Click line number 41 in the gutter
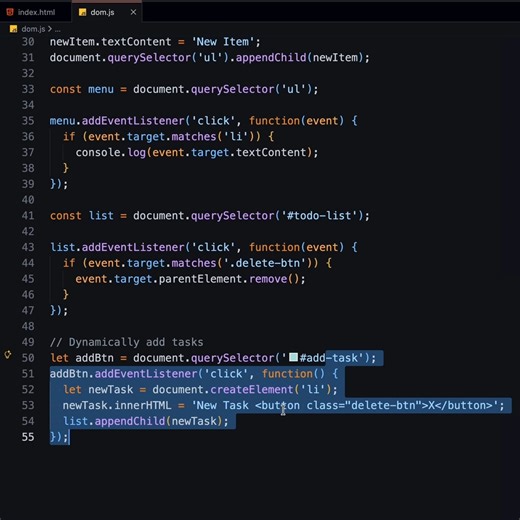This screenshot has width=520, height=520. point(28,216)
